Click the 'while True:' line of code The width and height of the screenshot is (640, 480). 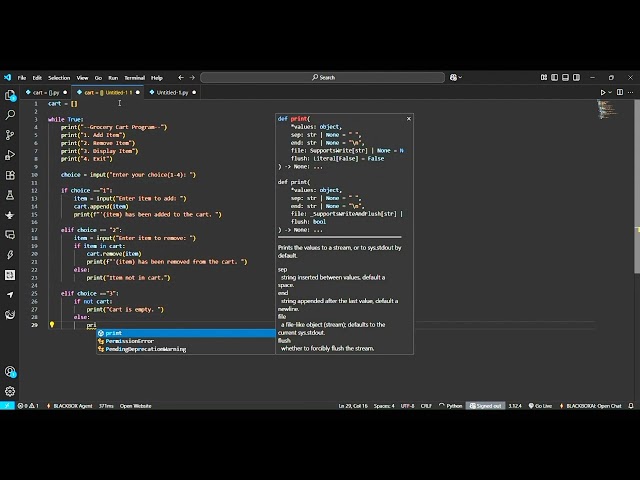pyautogui.click(x=65, y=119)
